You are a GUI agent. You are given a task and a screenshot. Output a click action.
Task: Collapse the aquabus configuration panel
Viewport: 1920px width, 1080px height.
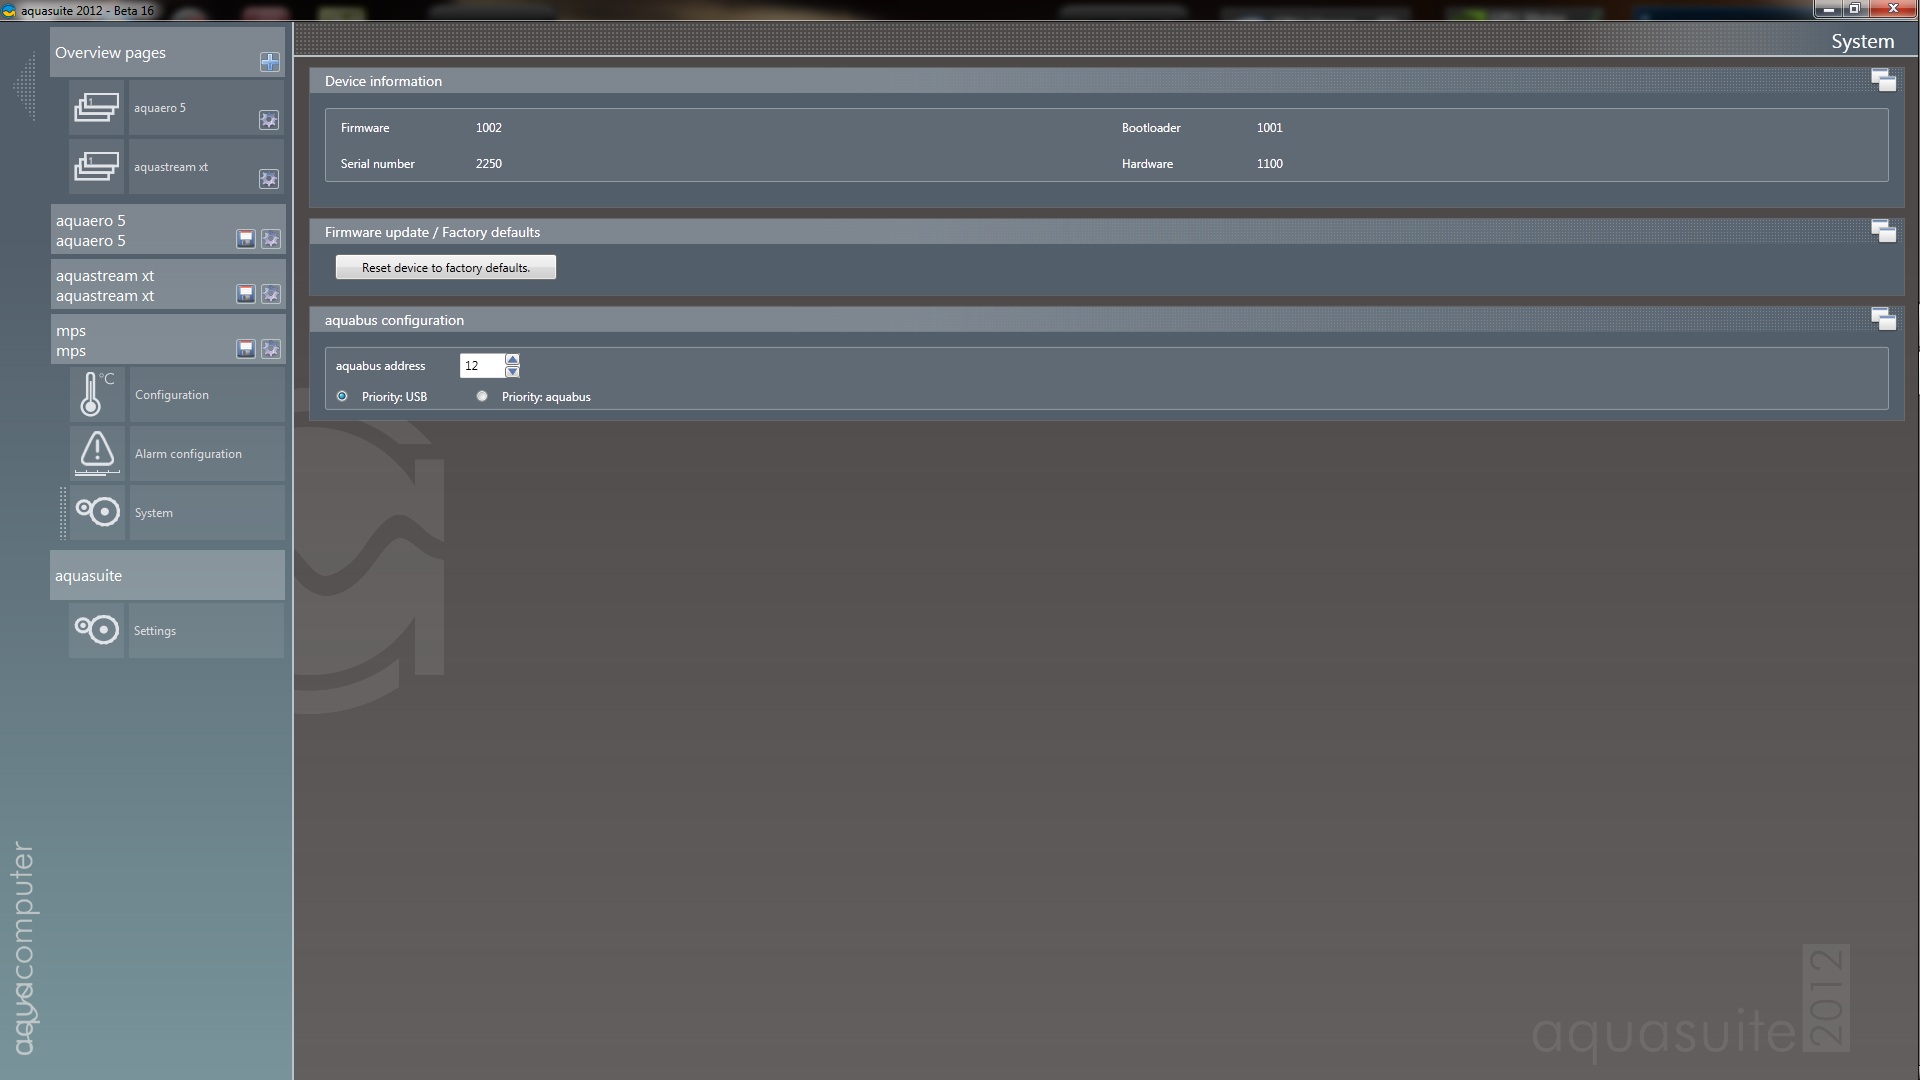(1883, 320)
